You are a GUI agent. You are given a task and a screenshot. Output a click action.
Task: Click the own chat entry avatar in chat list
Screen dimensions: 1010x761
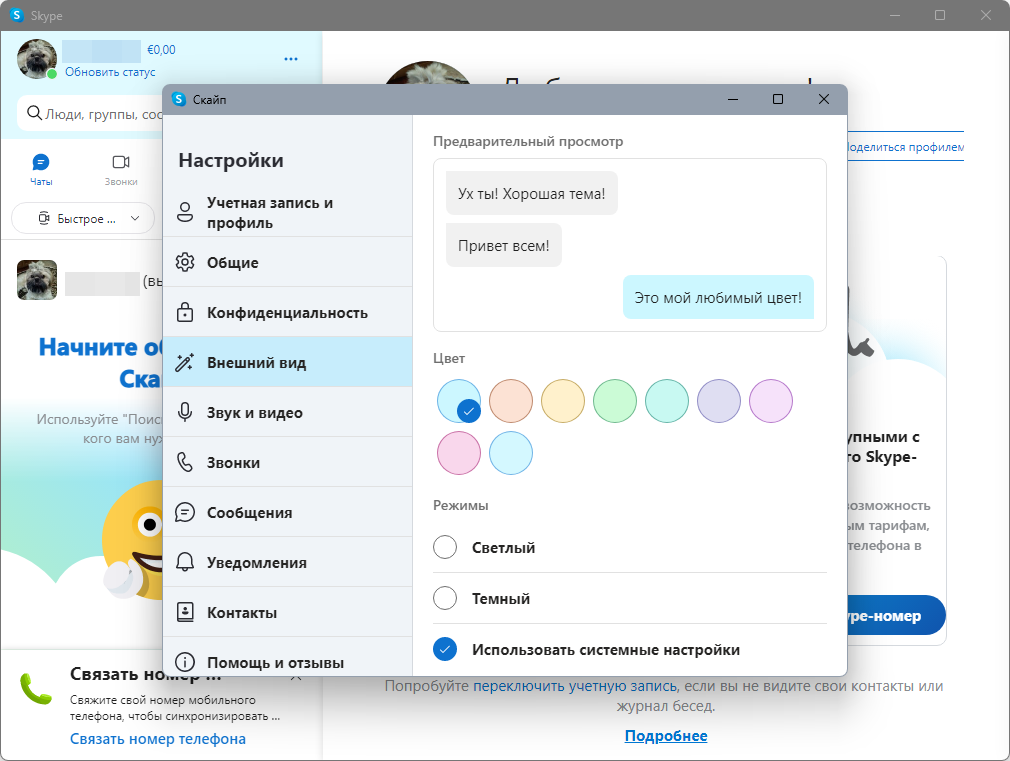(x=37, y=280)
